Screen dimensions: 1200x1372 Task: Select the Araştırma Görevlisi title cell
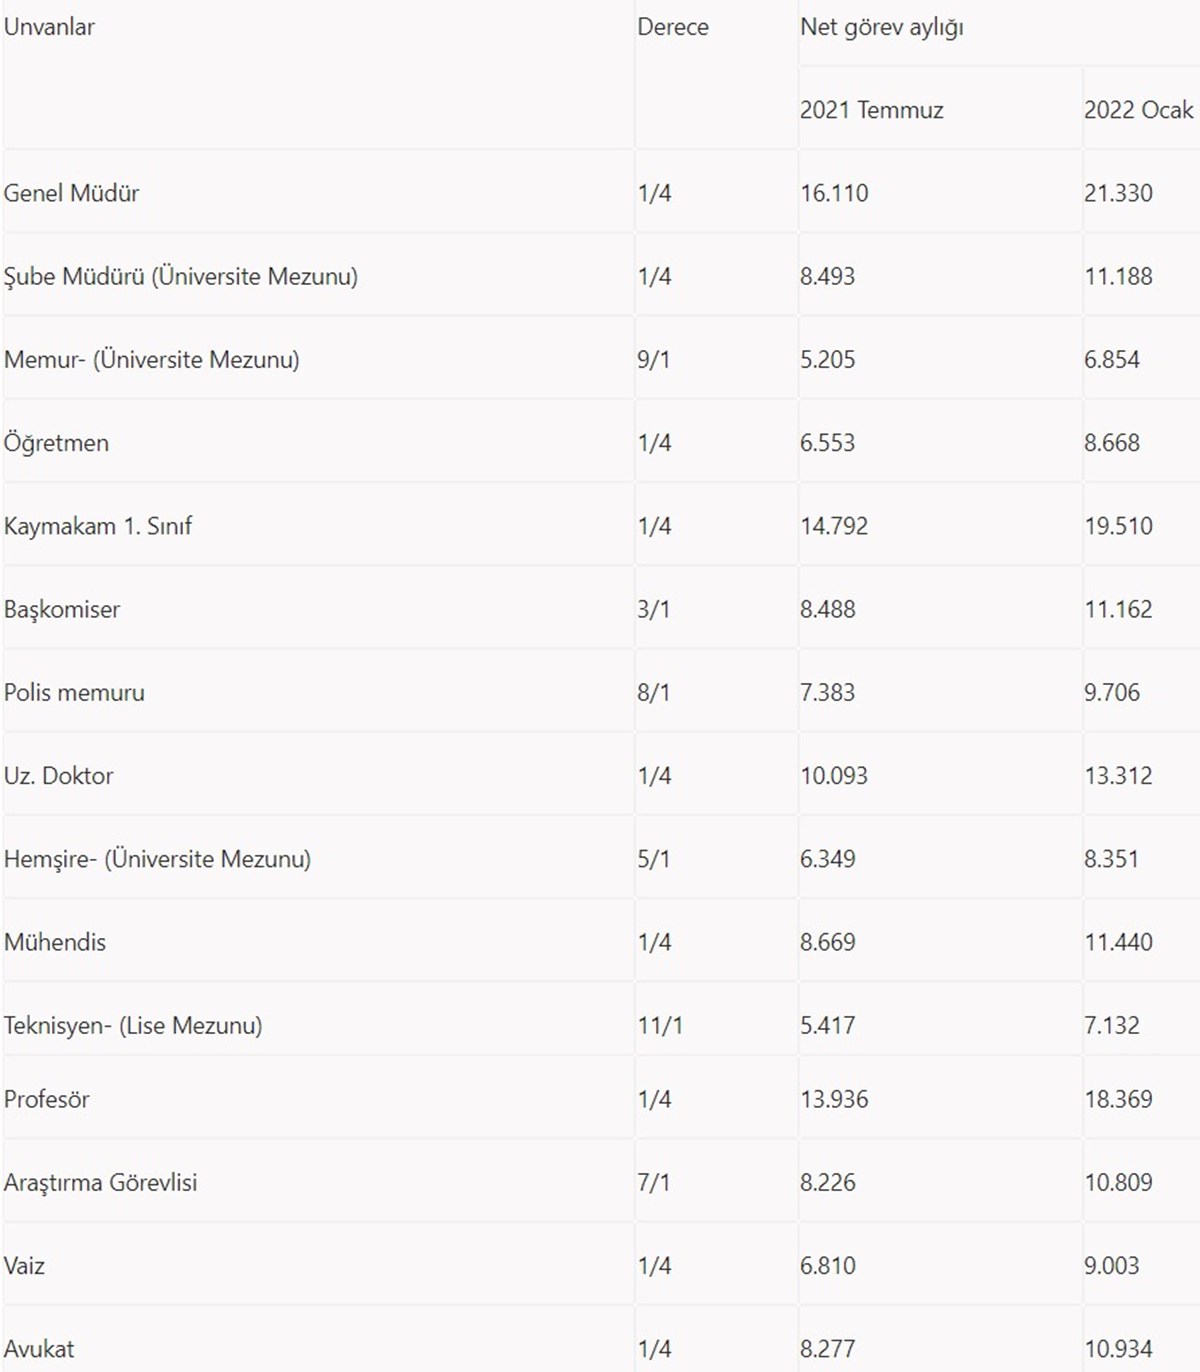pos(100,1182)
